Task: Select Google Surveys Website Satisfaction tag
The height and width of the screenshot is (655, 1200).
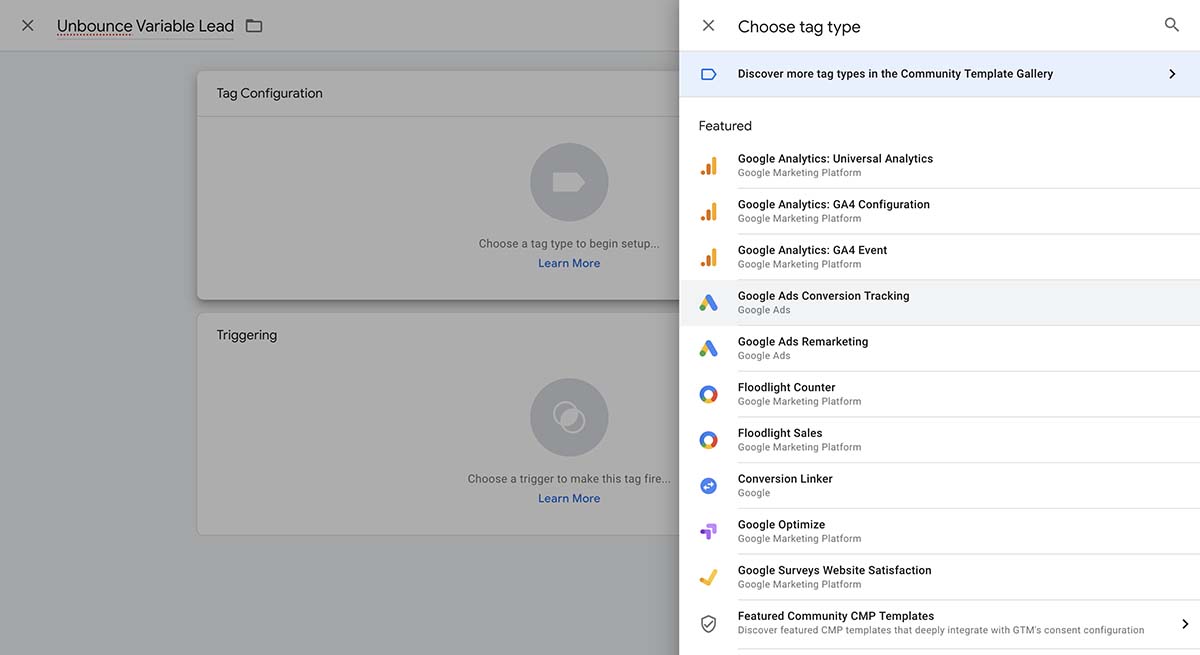Action: coord(940,578)
